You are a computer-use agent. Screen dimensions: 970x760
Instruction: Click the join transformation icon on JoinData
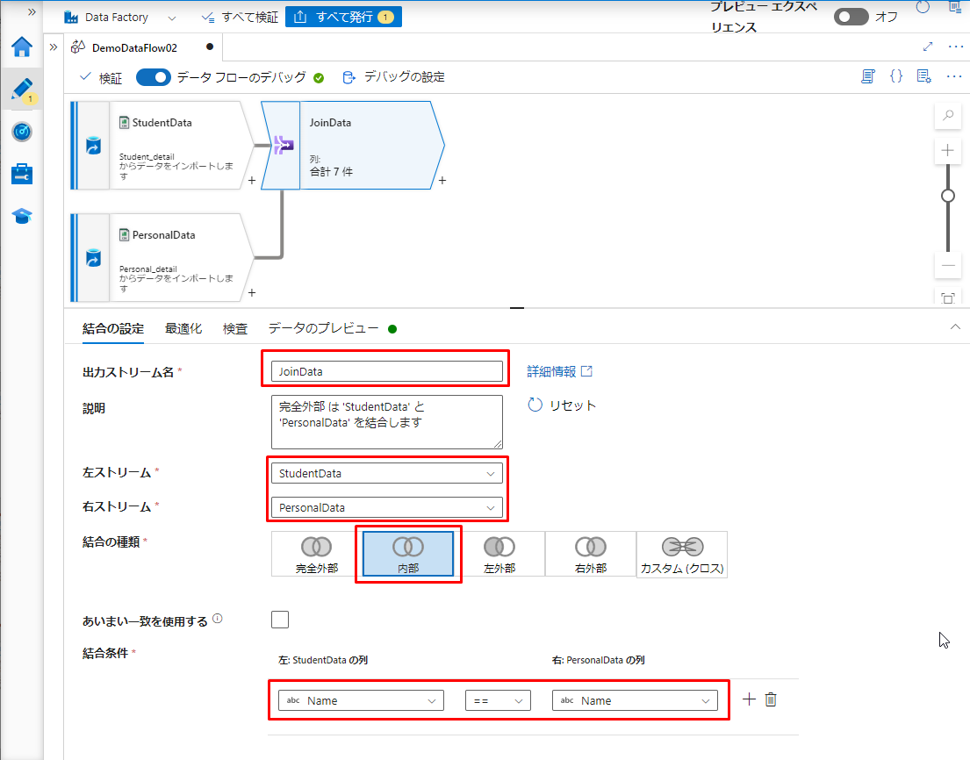coord(283,145)
